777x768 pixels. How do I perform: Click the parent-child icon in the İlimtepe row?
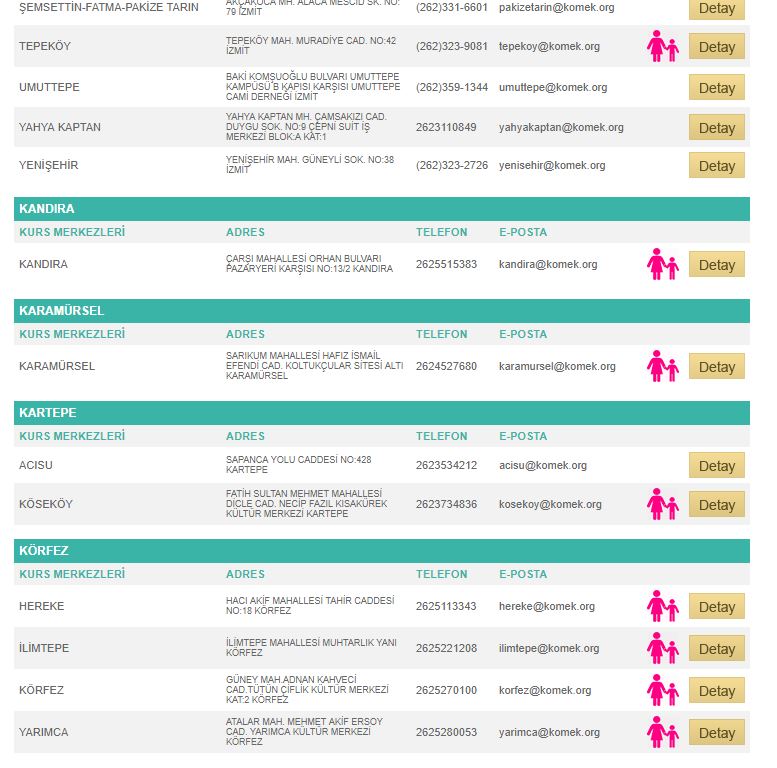point(662,649)
